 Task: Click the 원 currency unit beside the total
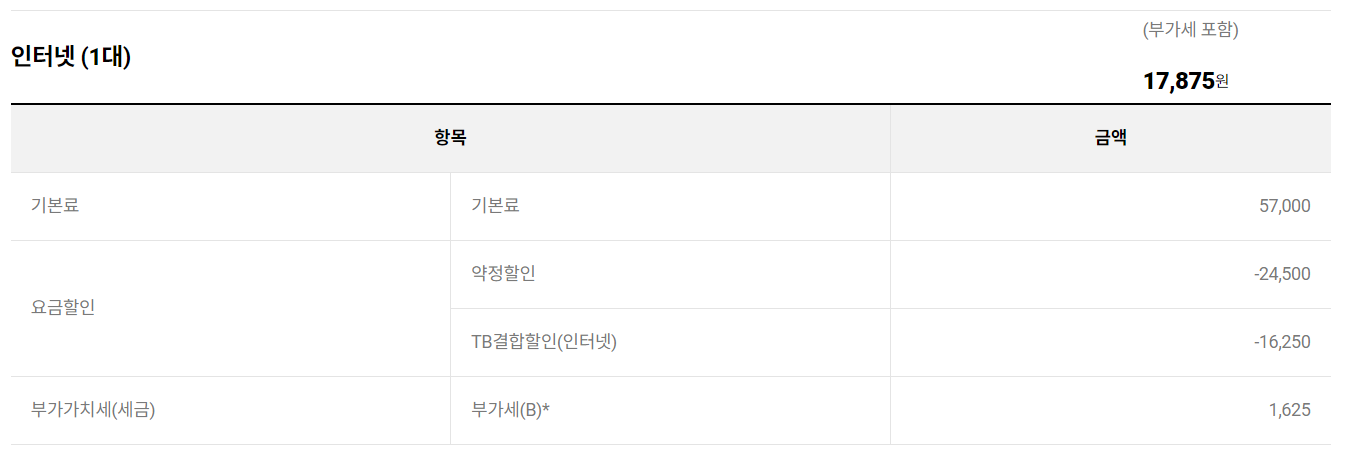tap(1222, 83)
